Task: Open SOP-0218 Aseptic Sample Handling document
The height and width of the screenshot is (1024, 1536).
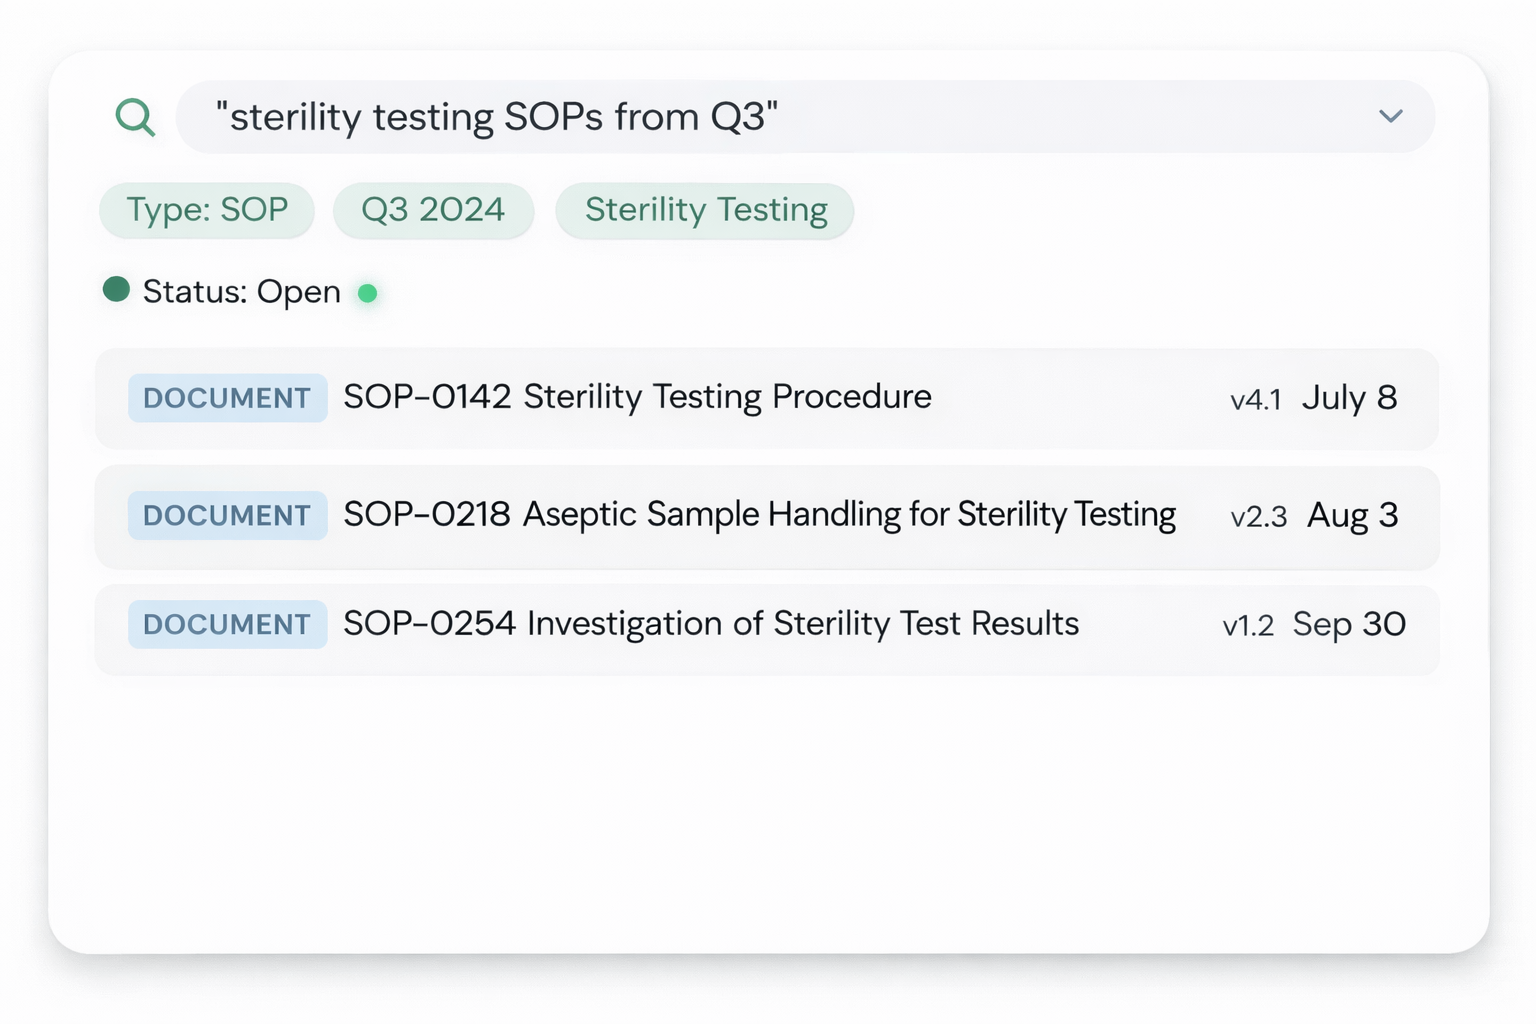Action: click(x=760, y=514)
